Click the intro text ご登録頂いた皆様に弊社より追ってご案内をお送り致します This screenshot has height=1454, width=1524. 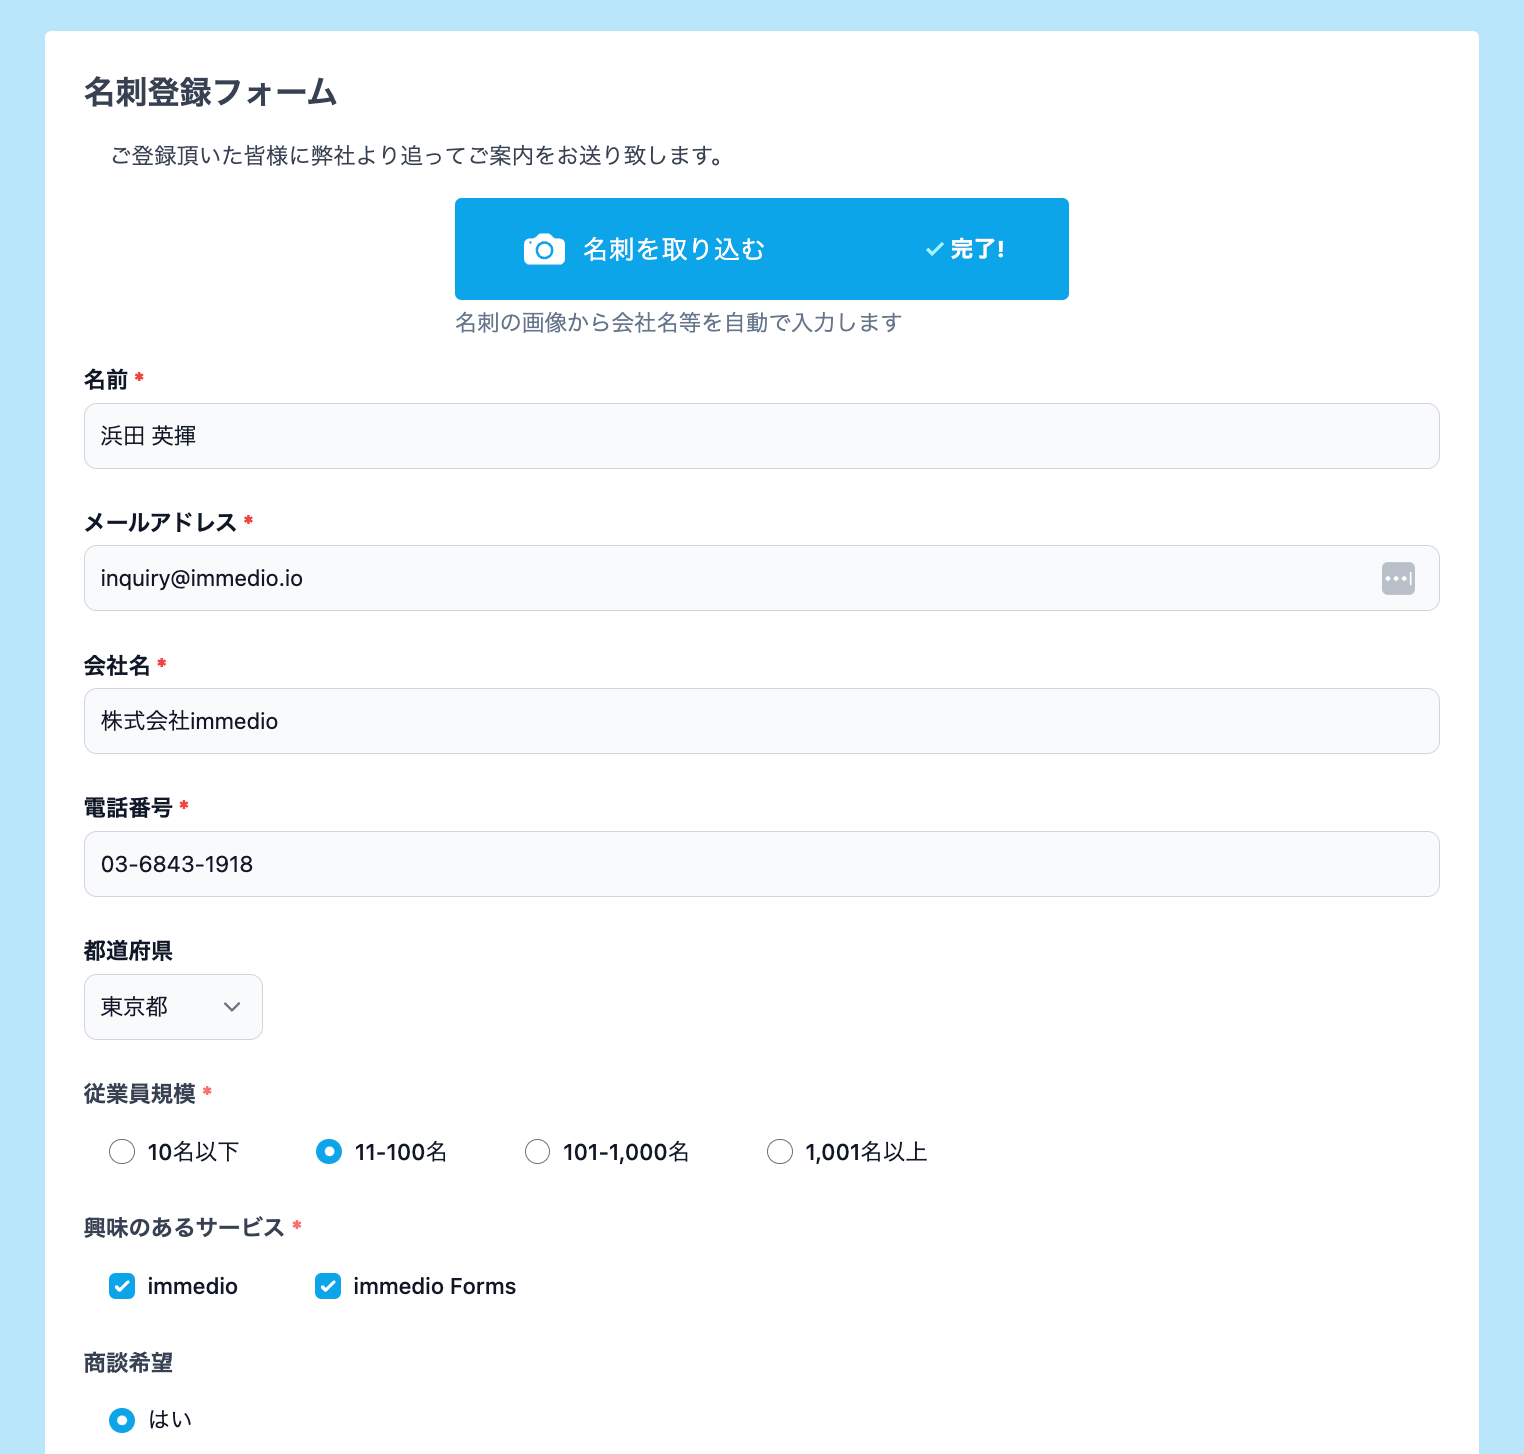[418, 156]
